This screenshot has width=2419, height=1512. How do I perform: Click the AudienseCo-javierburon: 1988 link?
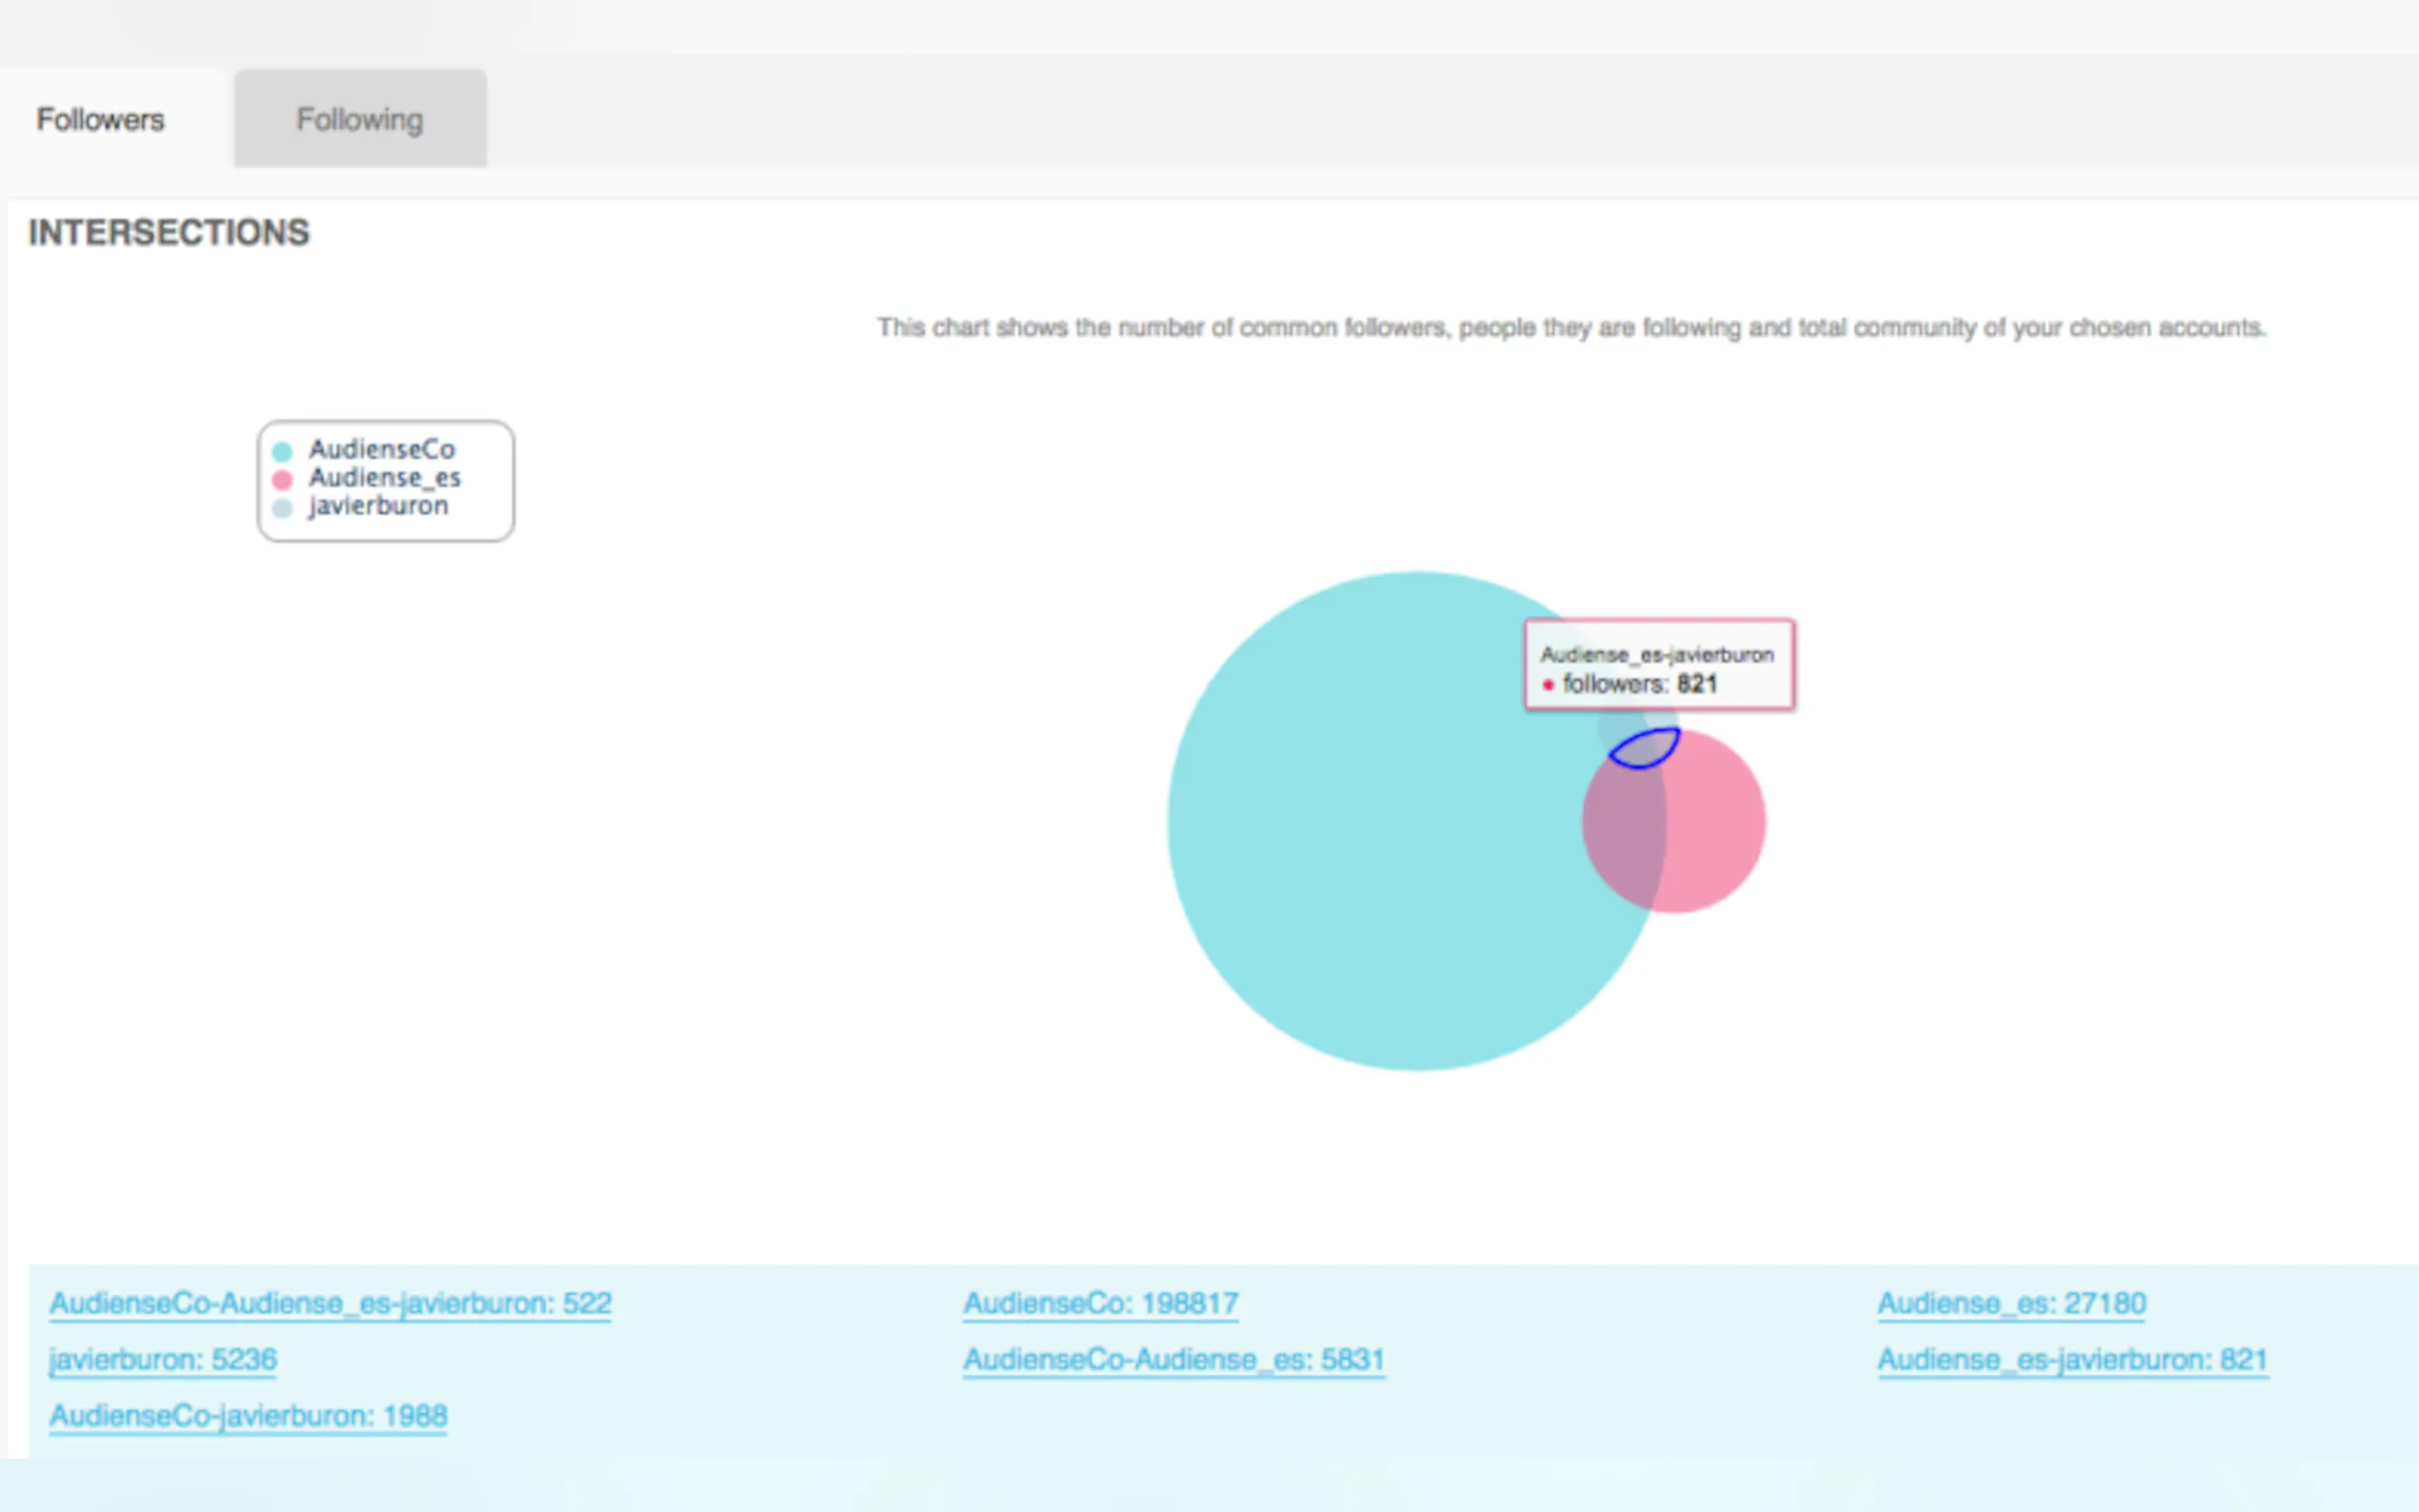pos(248,1415)
